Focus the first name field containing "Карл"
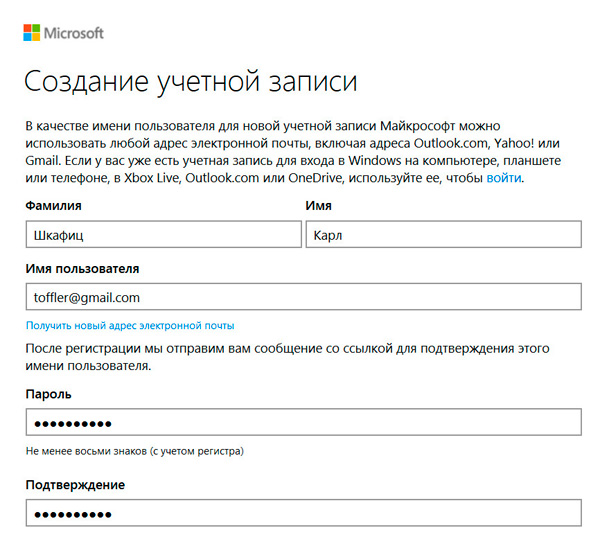Screen dimensions: 600x537 [x=443, y=234]
